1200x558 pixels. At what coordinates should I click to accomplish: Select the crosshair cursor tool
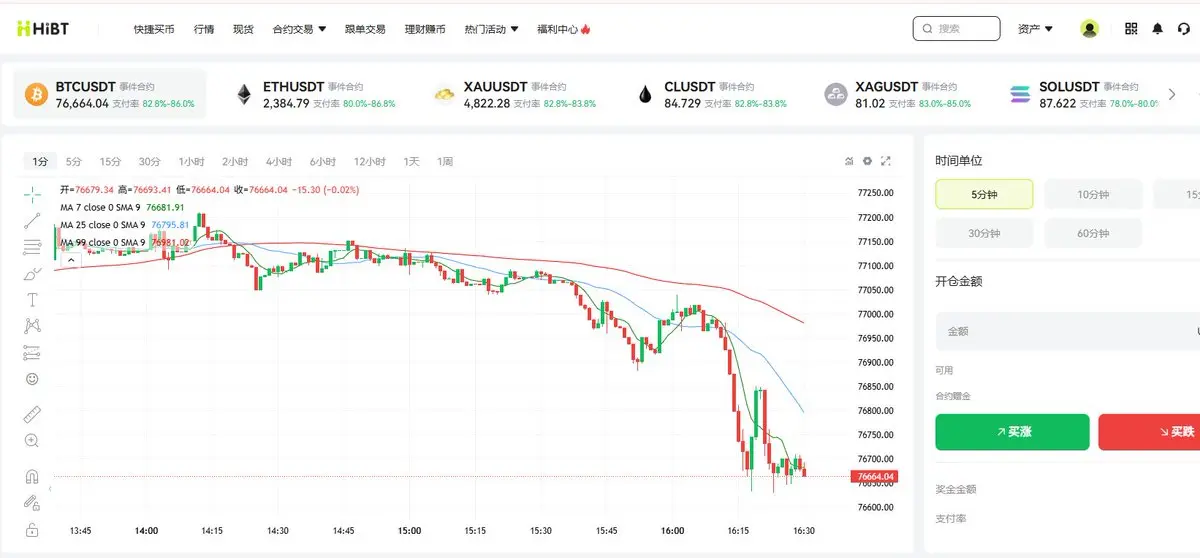(x=32, y=194)
